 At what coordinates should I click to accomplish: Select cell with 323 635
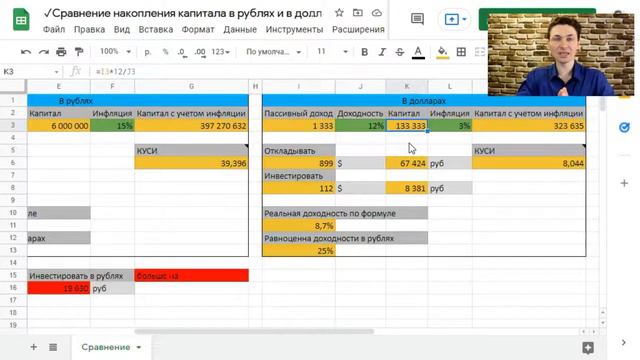tap(529, 126)
